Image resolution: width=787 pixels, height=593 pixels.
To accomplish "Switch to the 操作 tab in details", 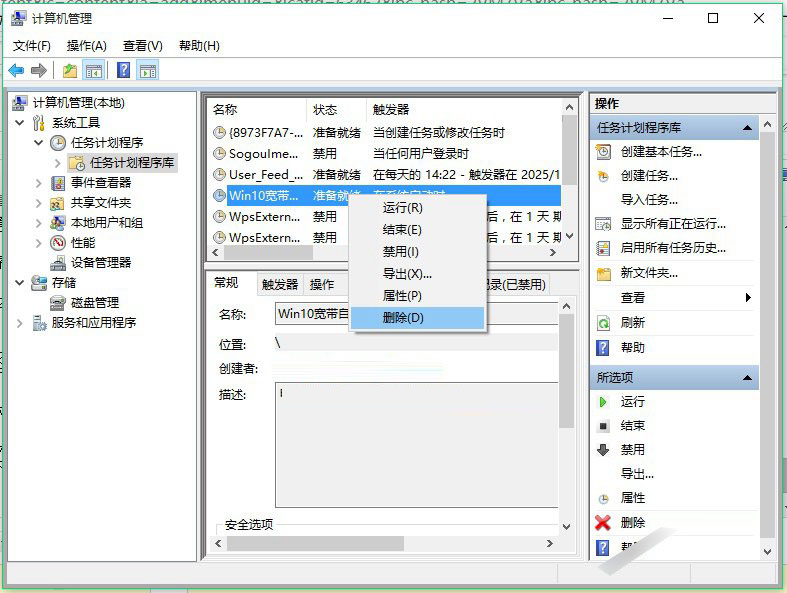I will (322, 284).
